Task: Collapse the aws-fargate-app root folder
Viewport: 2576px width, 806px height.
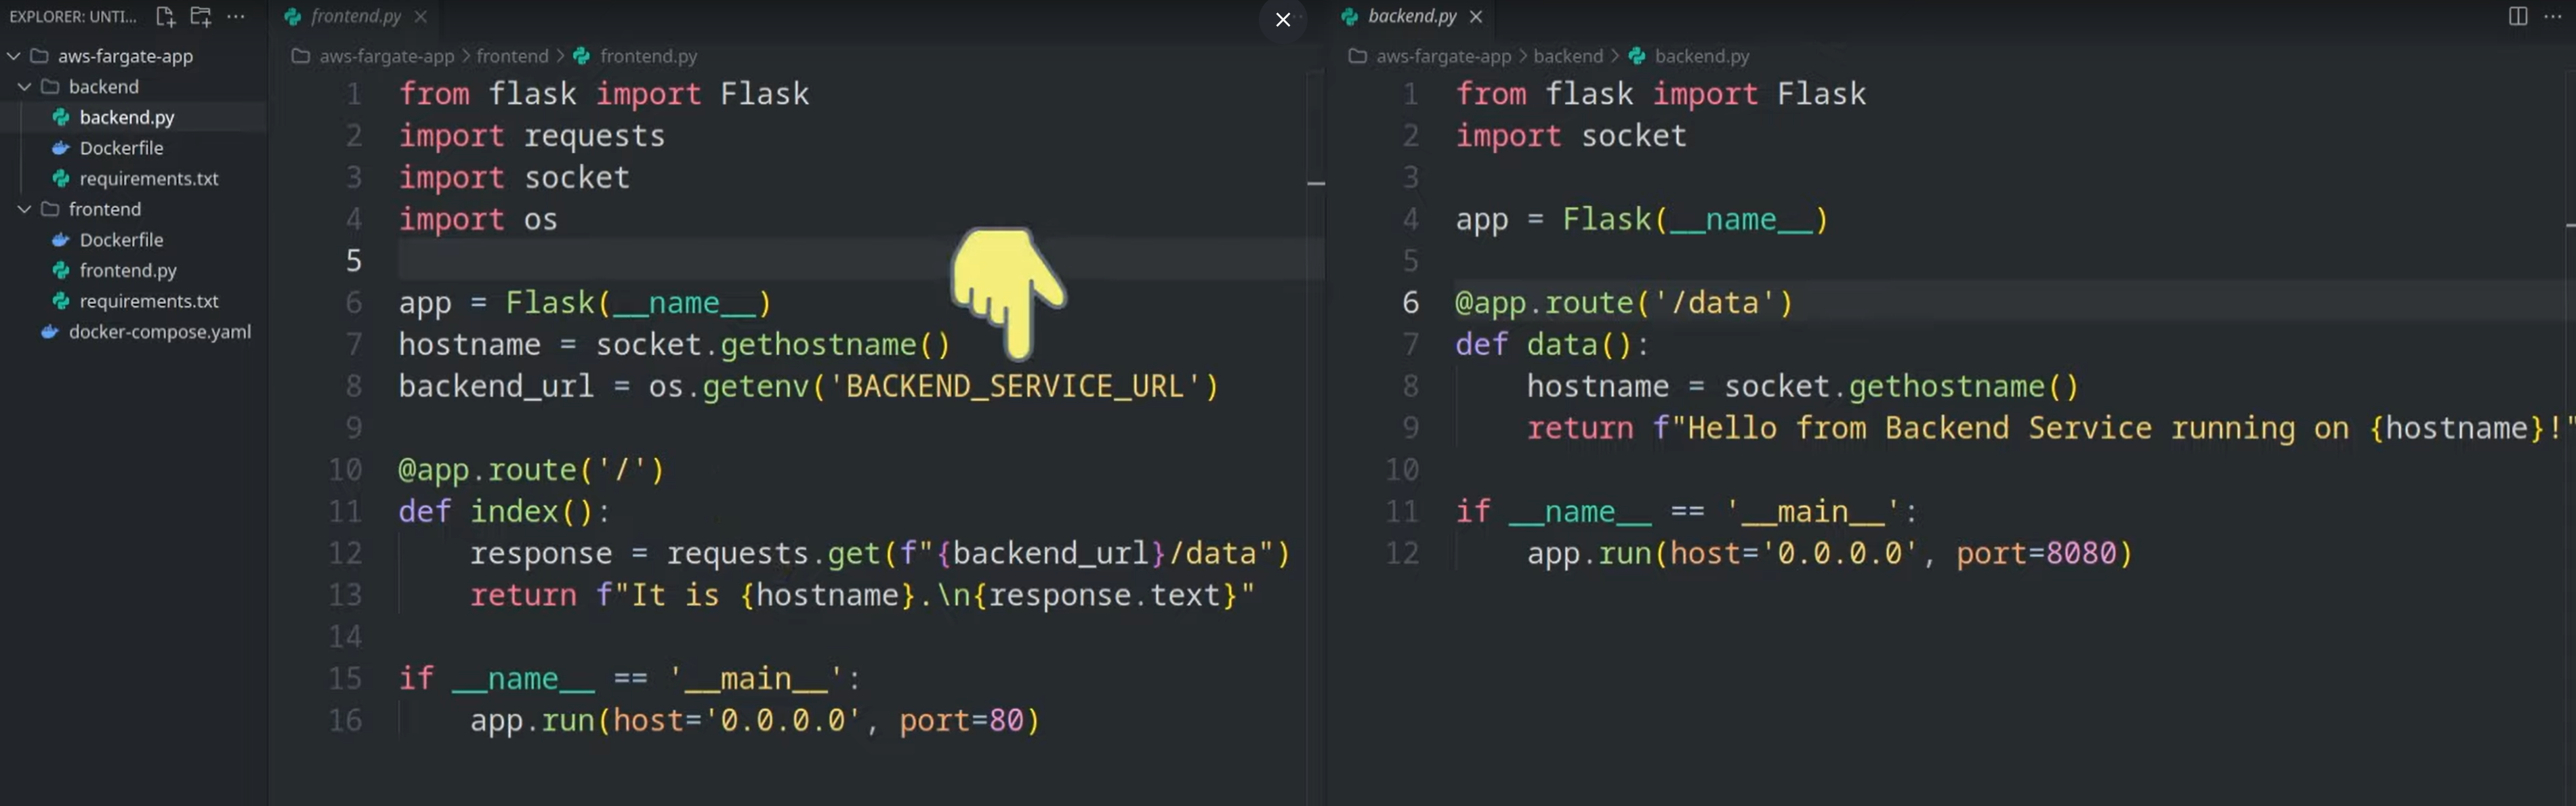Action: tap(14, 56)
